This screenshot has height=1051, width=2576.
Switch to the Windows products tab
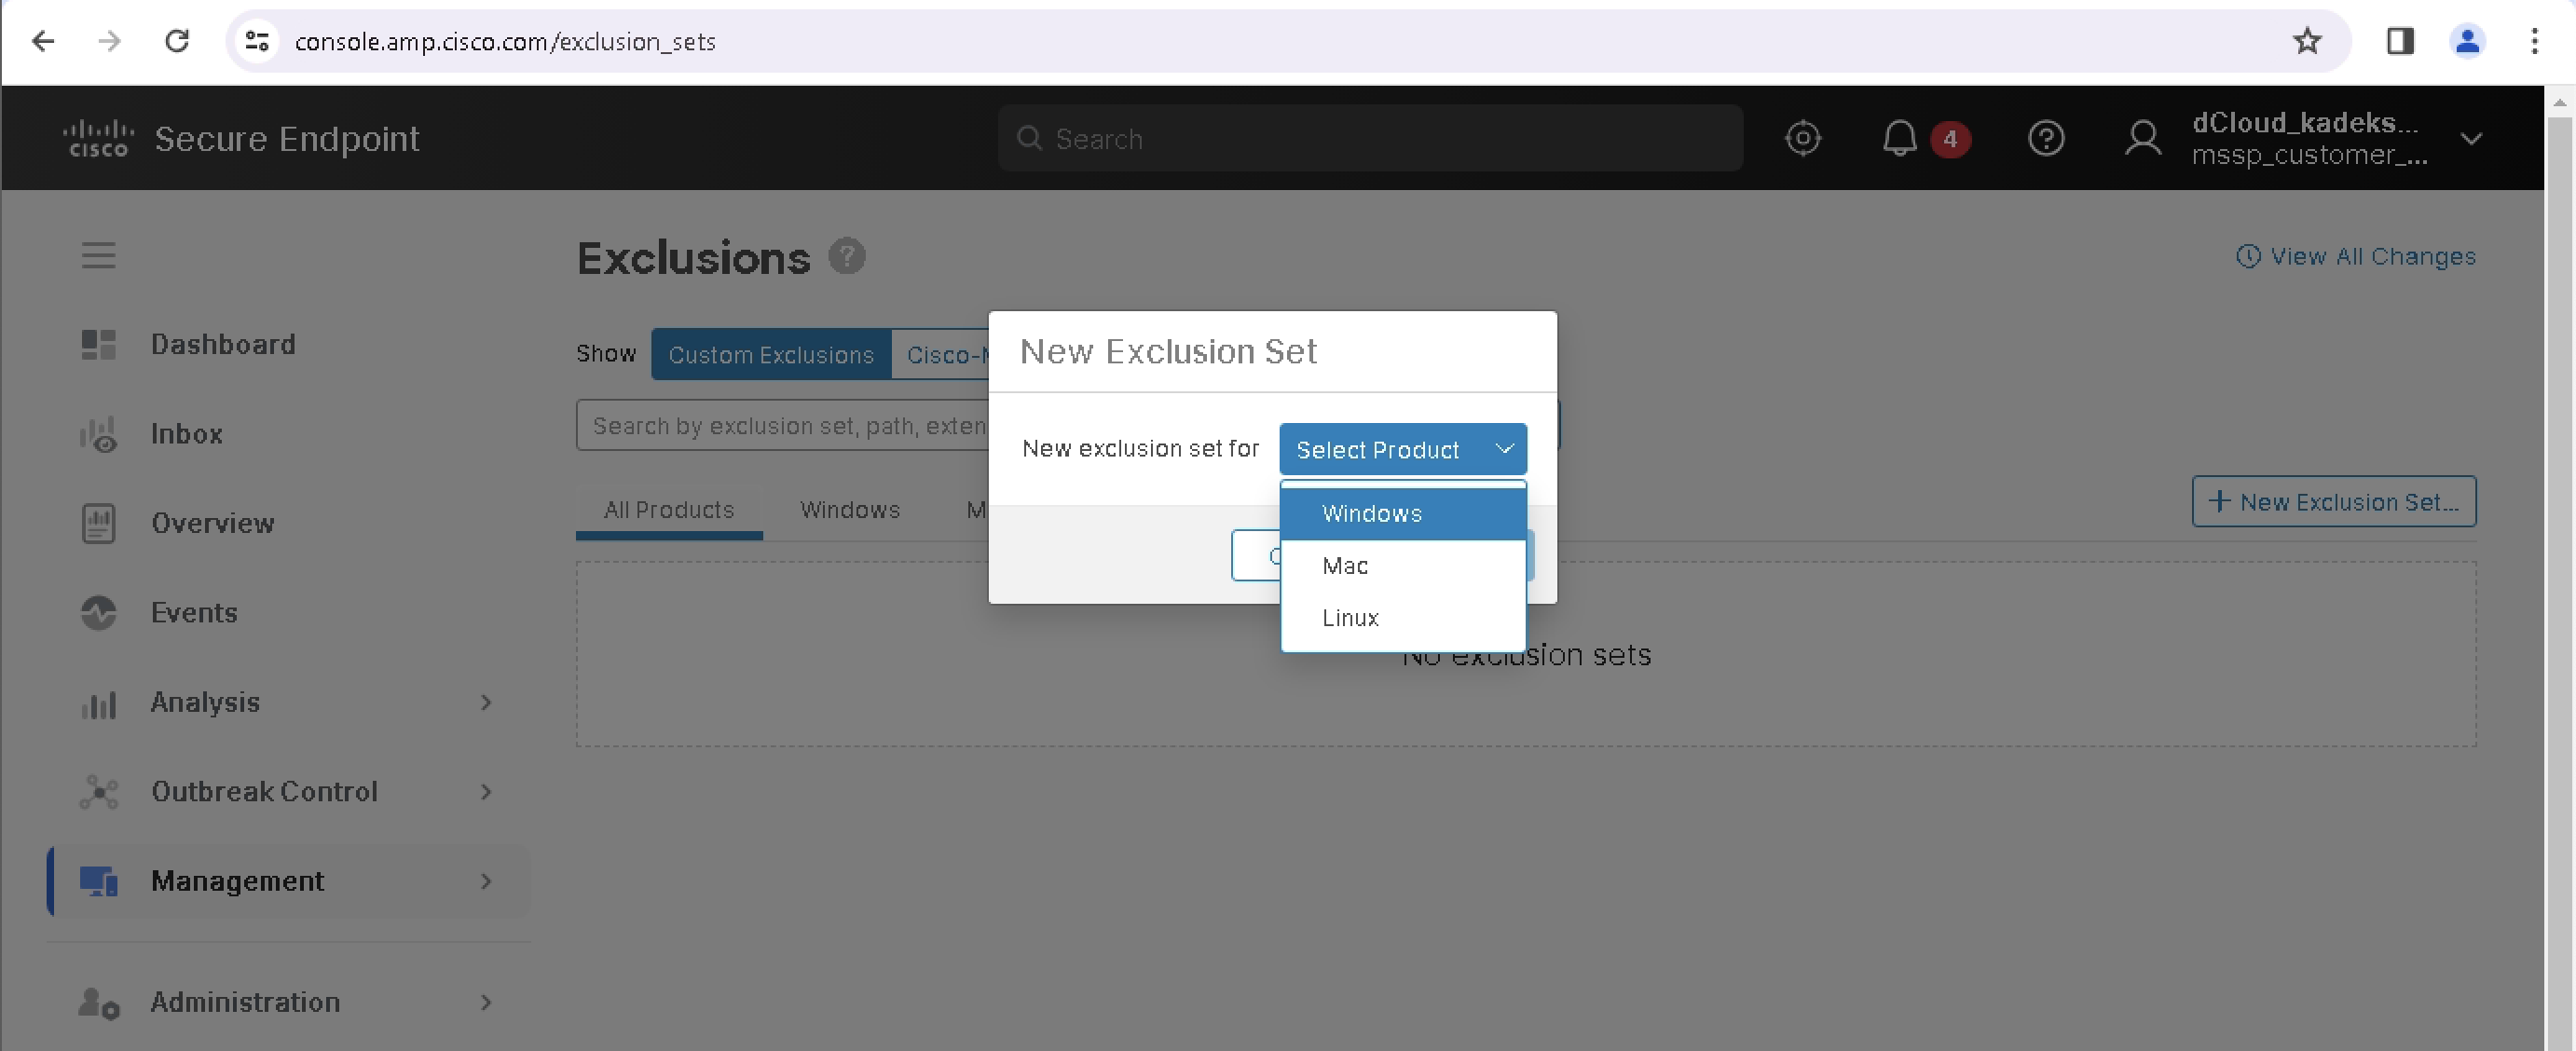[849, 510]
